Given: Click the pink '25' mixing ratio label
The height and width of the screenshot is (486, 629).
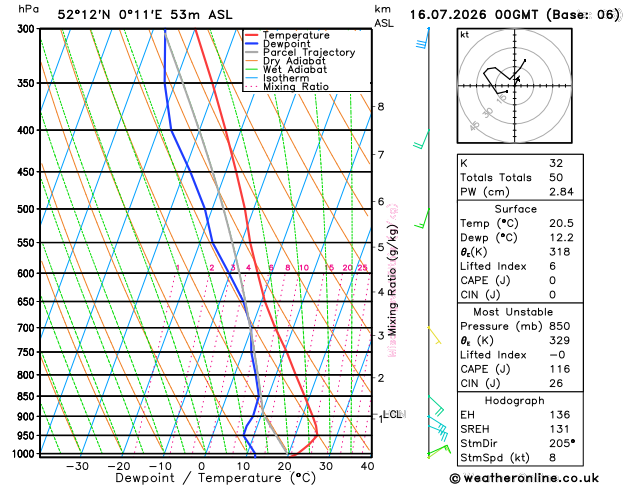Looking at the screenshot, I should 362,268.
